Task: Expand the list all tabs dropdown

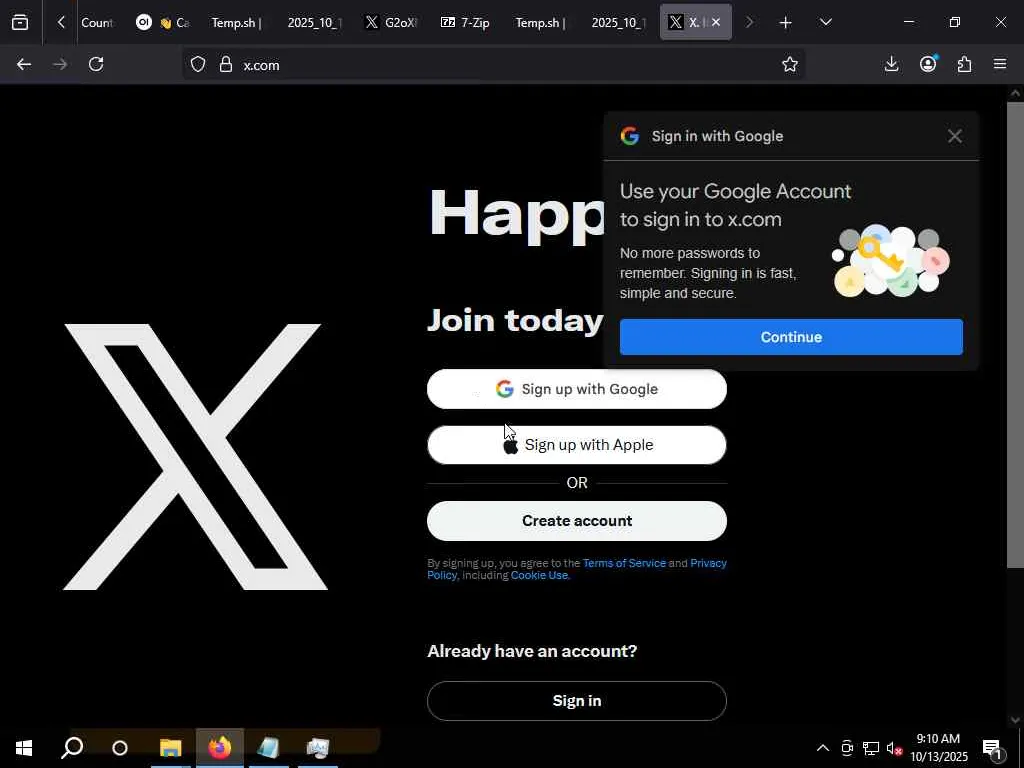Action: tap(825, 22)
